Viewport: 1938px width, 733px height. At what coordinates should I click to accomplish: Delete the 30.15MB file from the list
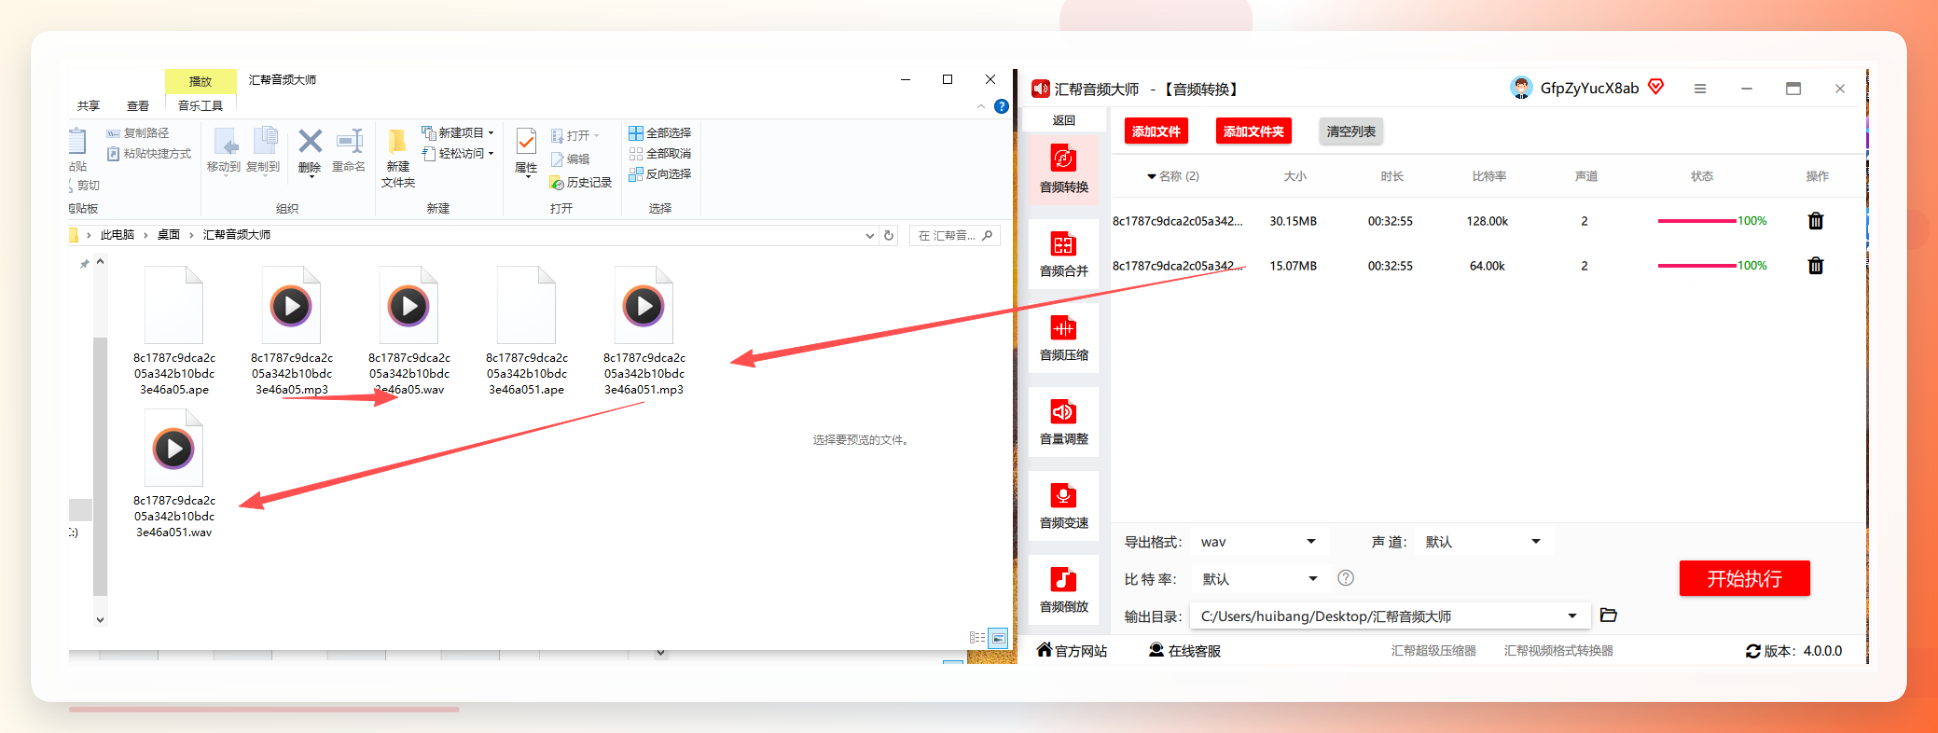[1816, 221]
